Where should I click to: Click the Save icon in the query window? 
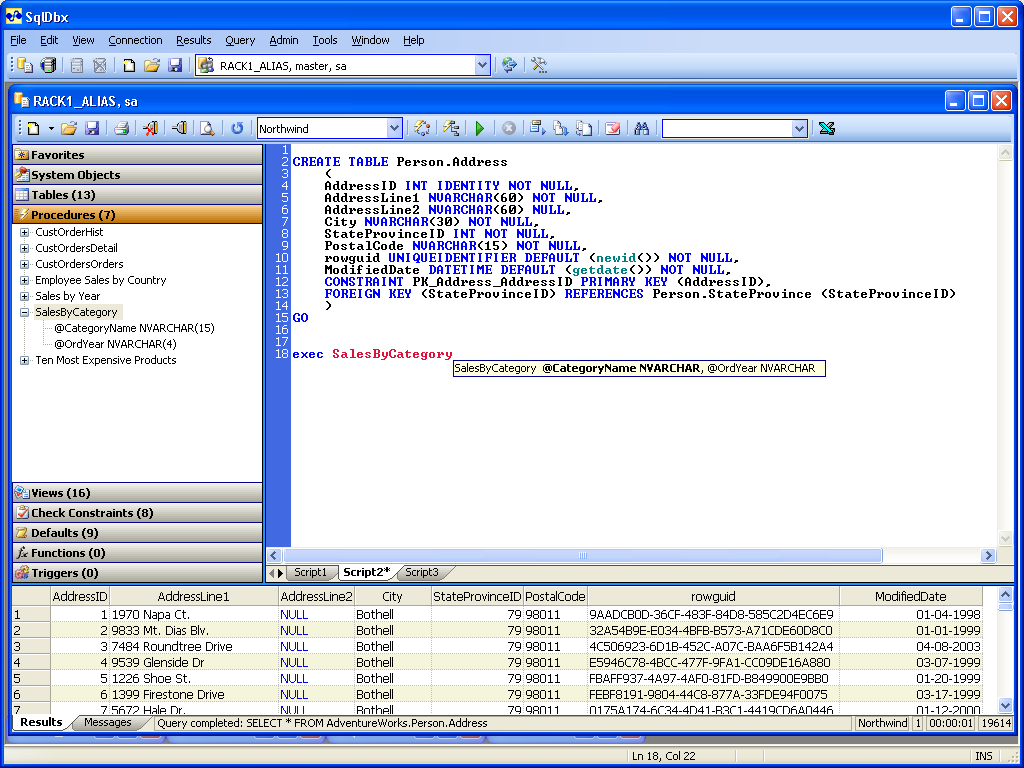(91, 128)
